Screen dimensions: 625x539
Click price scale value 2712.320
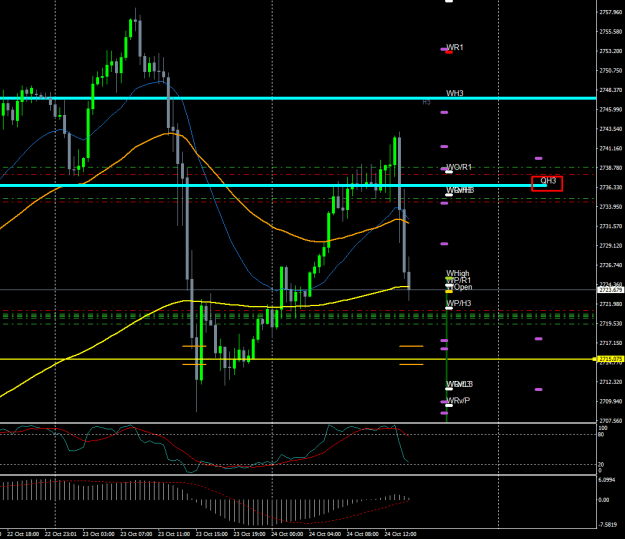pyautogui.click(x=611, y=382)
